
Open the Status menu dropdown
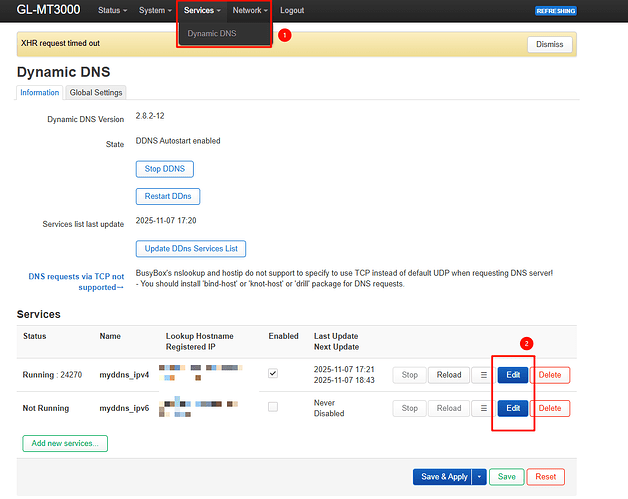pyautogui.click(x=112, y=10)
